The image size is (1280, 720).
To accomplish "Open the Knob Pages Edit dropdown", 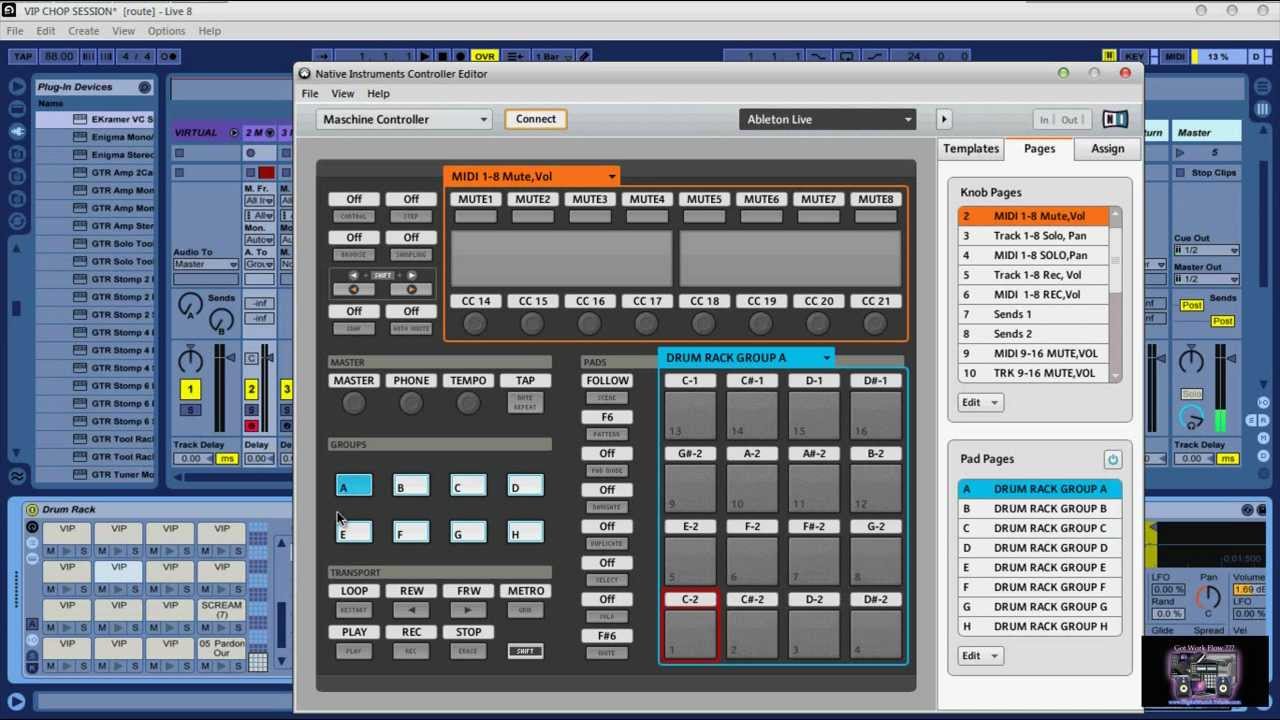I will click(x=980, y=402).
